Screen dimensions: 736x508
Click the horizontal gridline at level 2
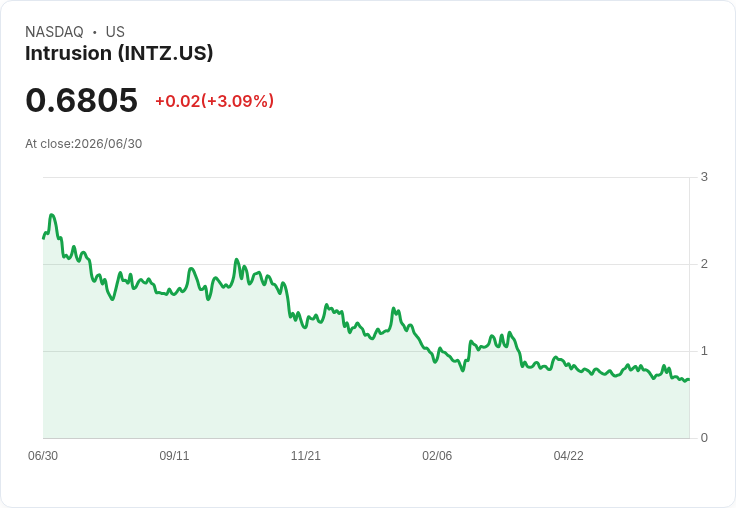(366, 264)
